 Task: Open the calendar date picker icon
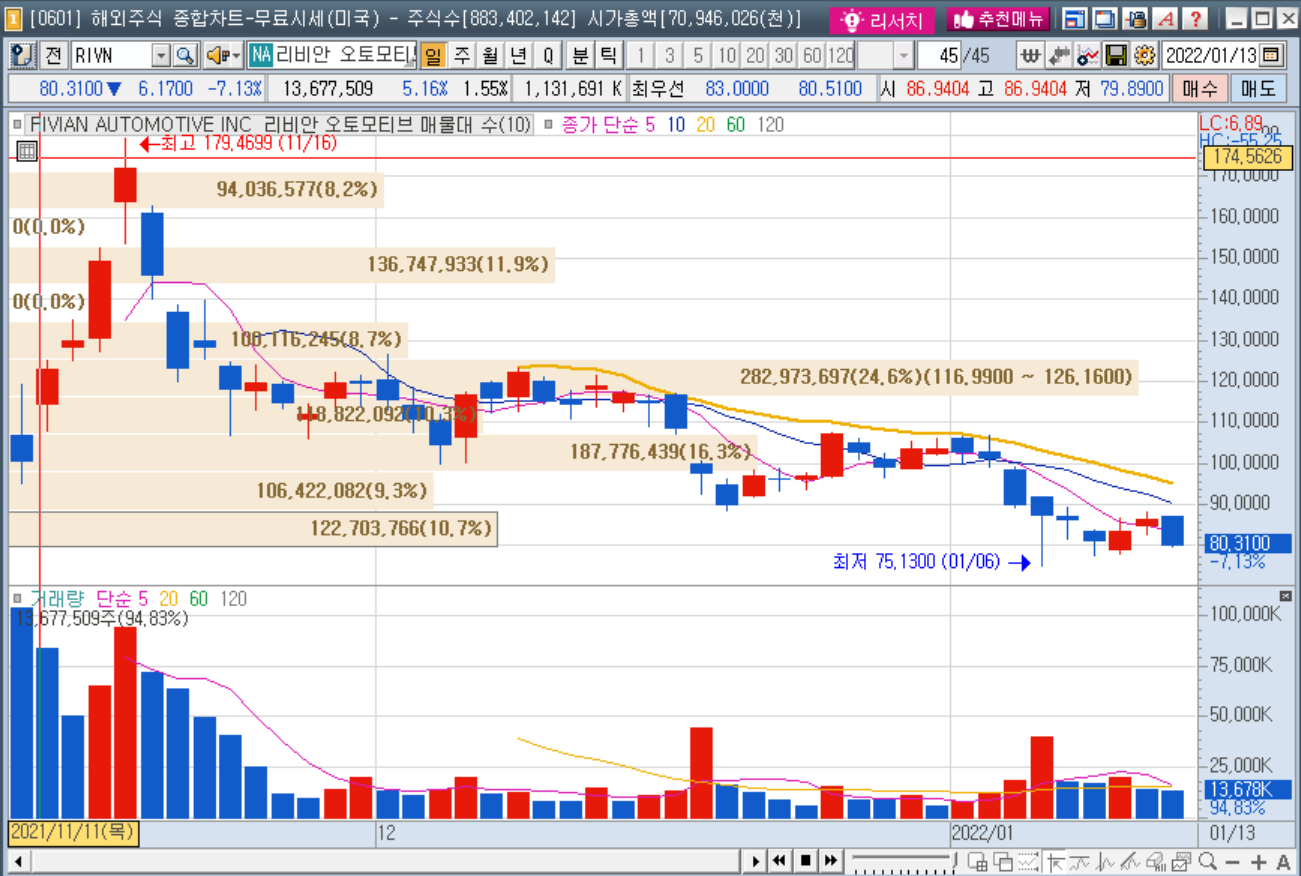[x=1272, y=55]
